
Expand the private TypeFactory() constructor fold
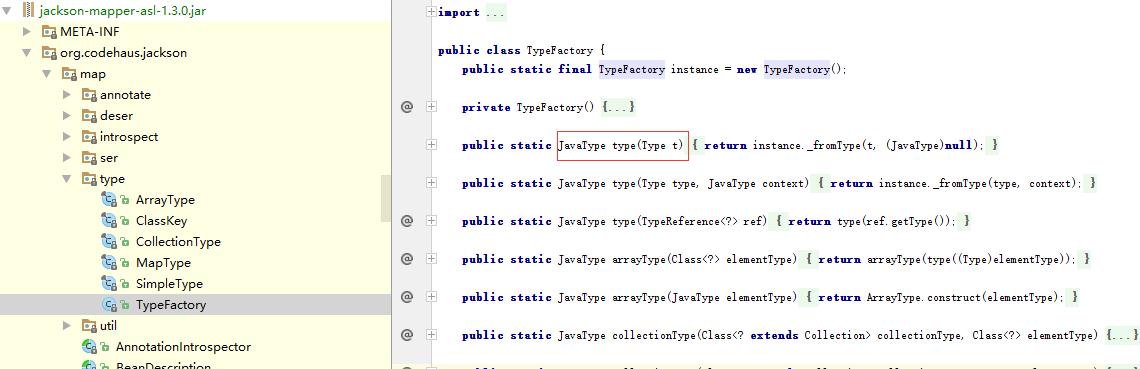pos(431,108)
